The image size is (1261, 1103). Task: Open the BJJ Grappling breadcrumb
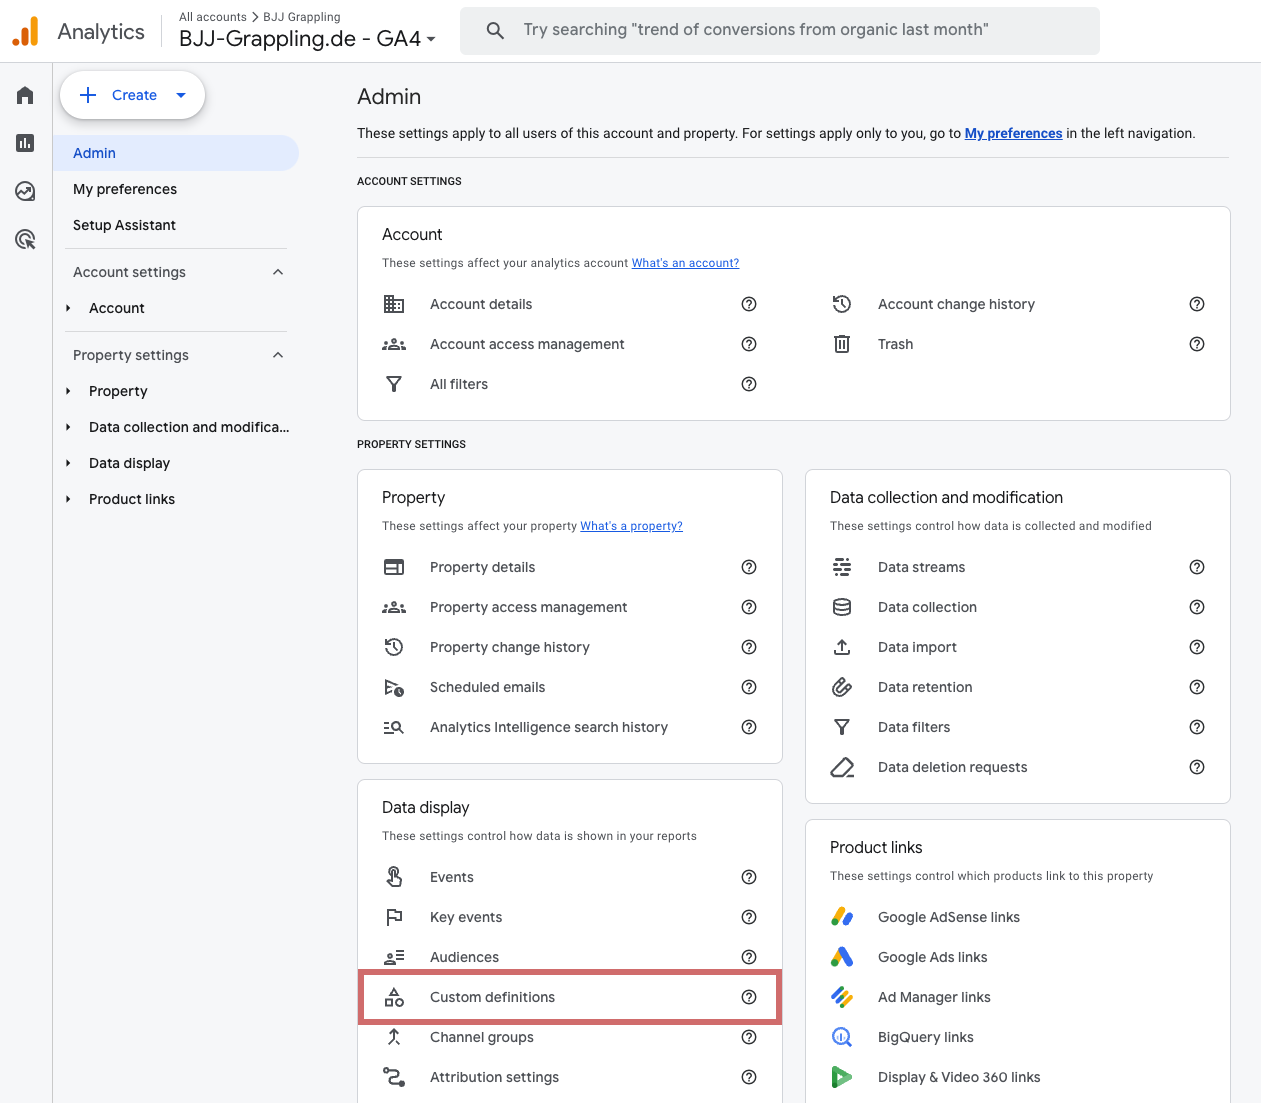pyautogui.click(x=302, y=17)
